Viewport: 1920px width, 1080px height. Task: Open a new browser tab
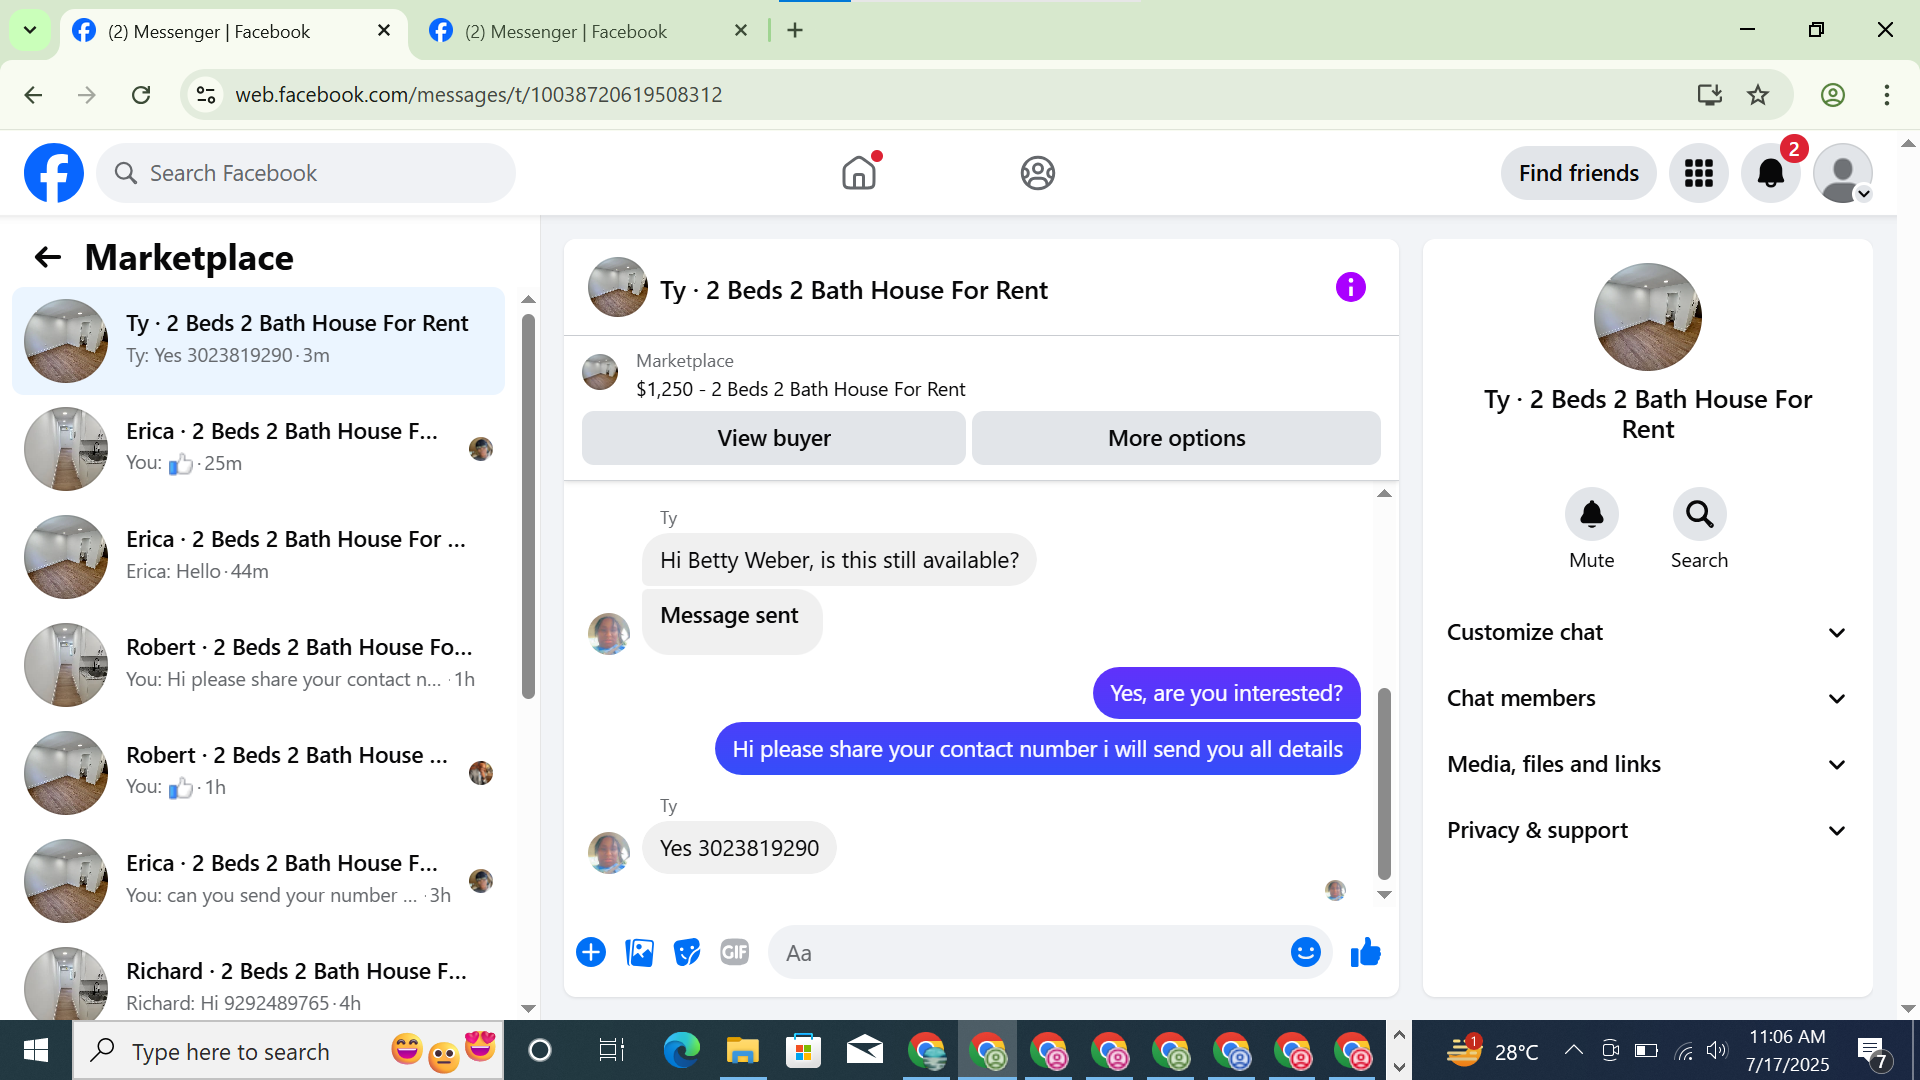pos(795,31)
